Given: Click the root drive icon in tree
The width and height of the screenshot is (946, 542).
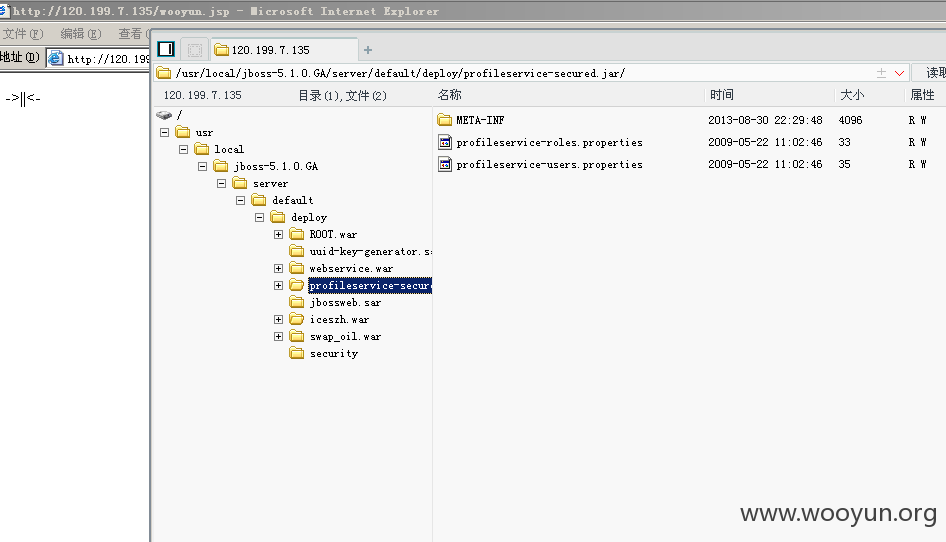Looking at the screenshot, I should 163,115.
